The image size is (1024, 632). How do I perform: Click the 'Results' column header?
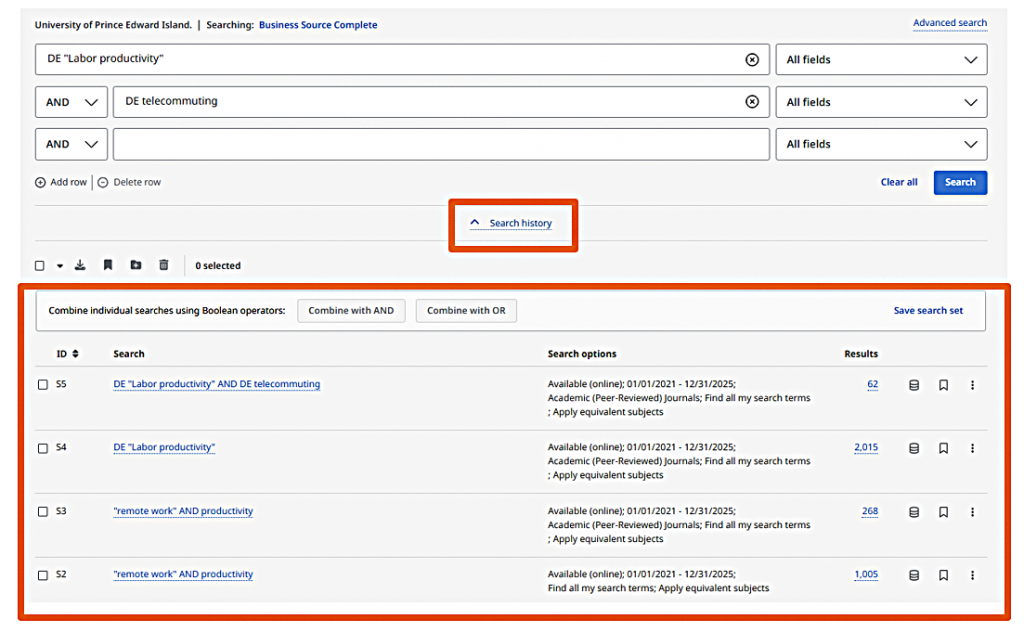(x=861, y=354)
